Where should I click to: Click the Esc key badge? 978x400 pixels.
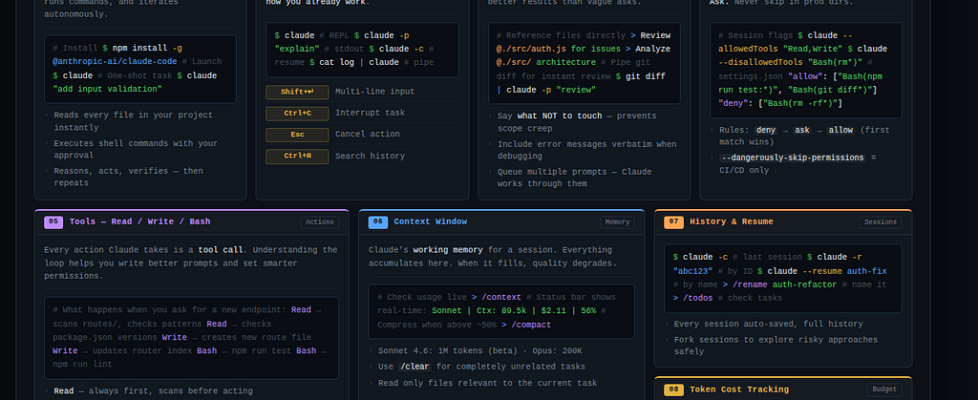click(297, 135)
